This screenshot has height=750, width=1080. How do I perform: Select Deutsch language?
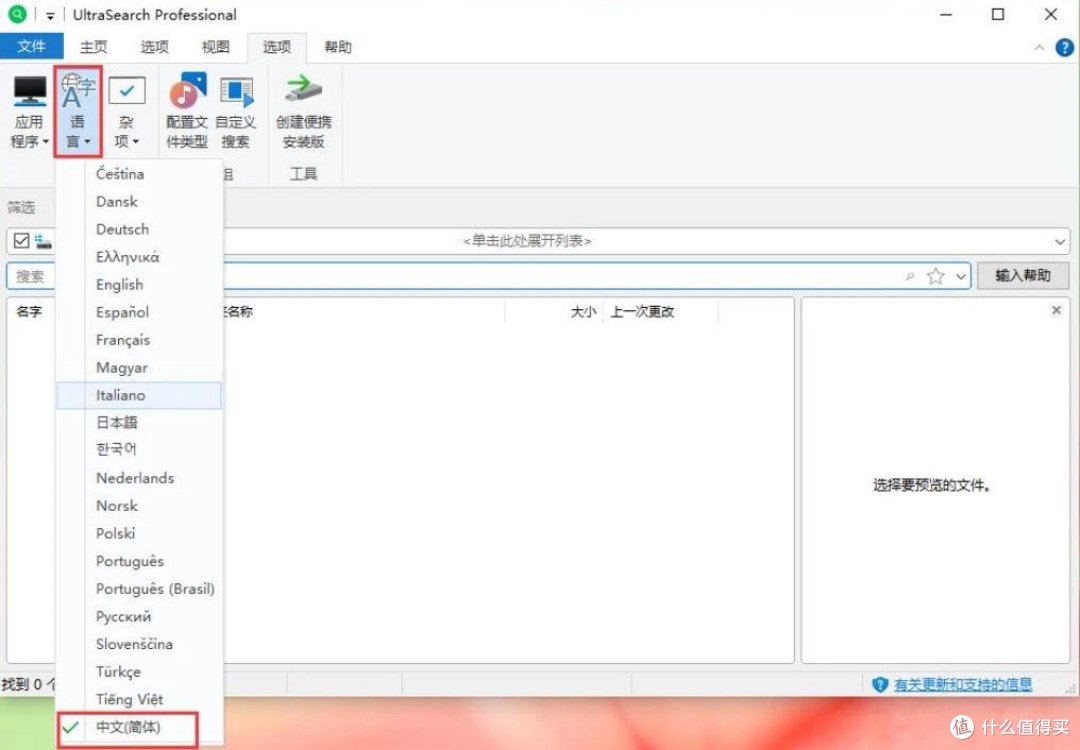(139, 229)
